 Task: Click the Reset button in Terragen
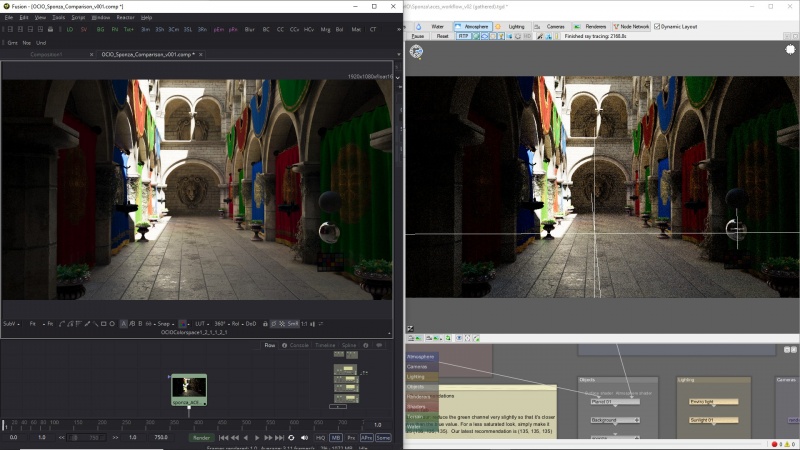tap(442, 36)
